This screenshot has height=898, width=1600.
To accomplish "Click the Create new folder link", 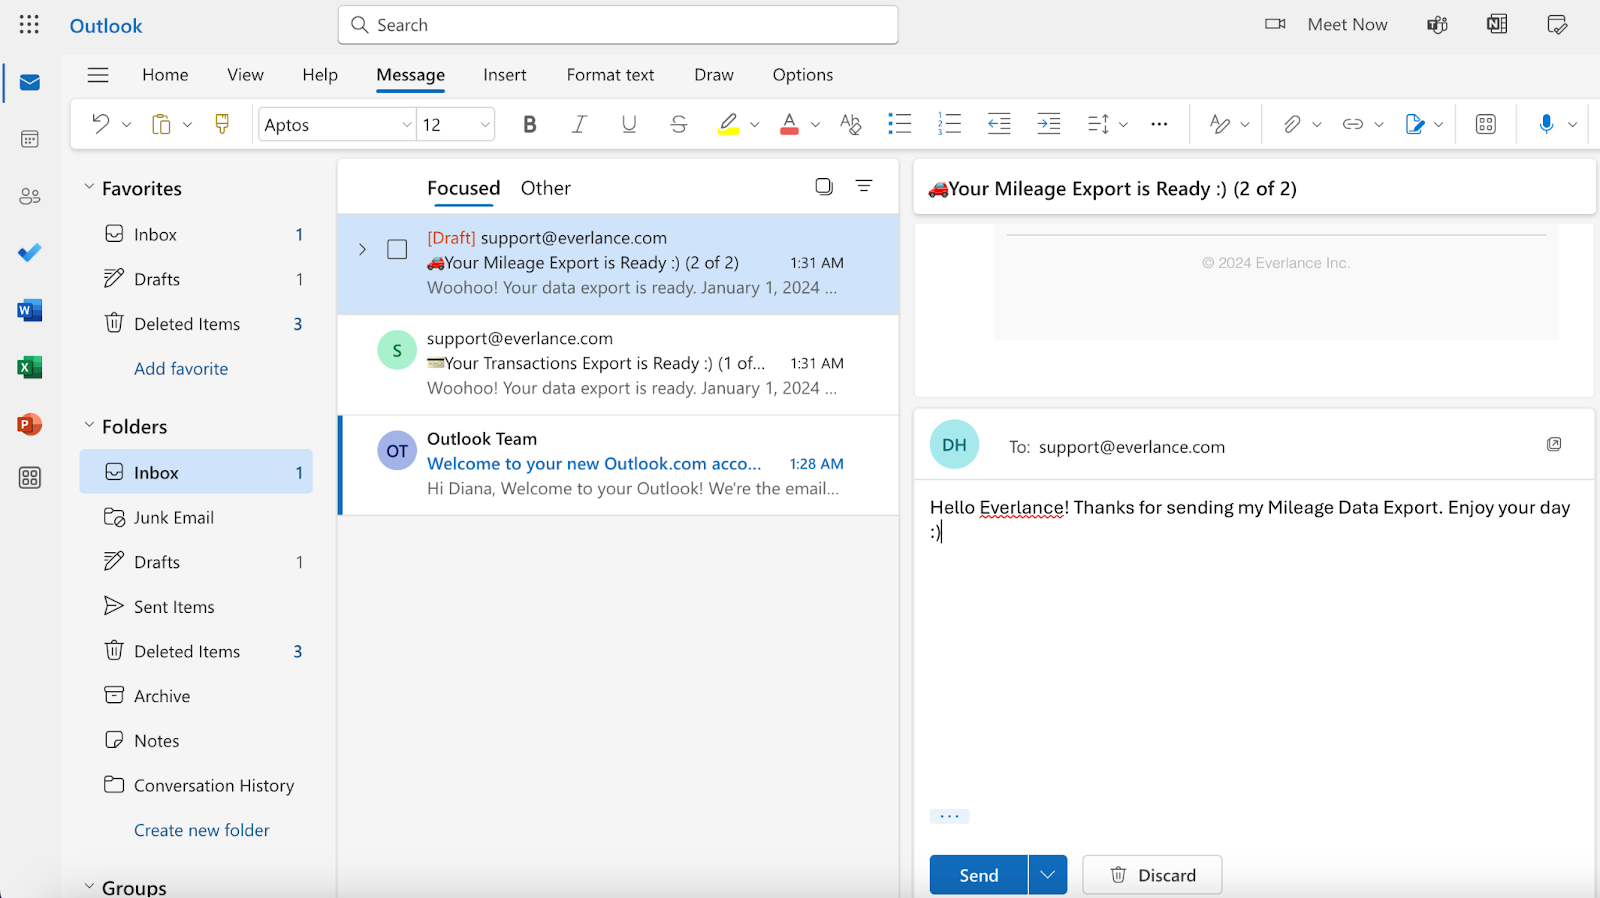I will [x=202, y=830].
